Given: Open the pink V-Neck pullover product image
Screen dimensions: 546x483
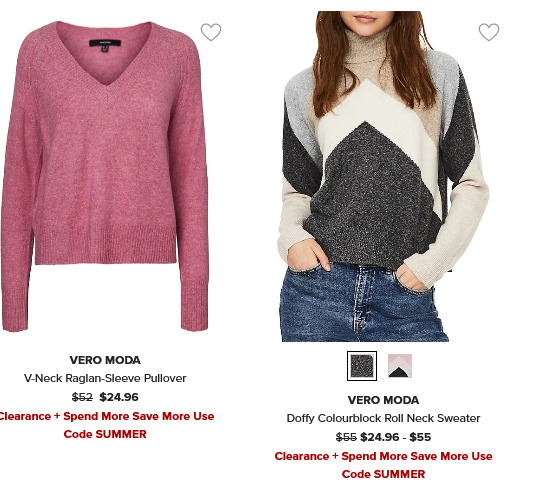Looking at the screenshot, I should click(105, 176).
